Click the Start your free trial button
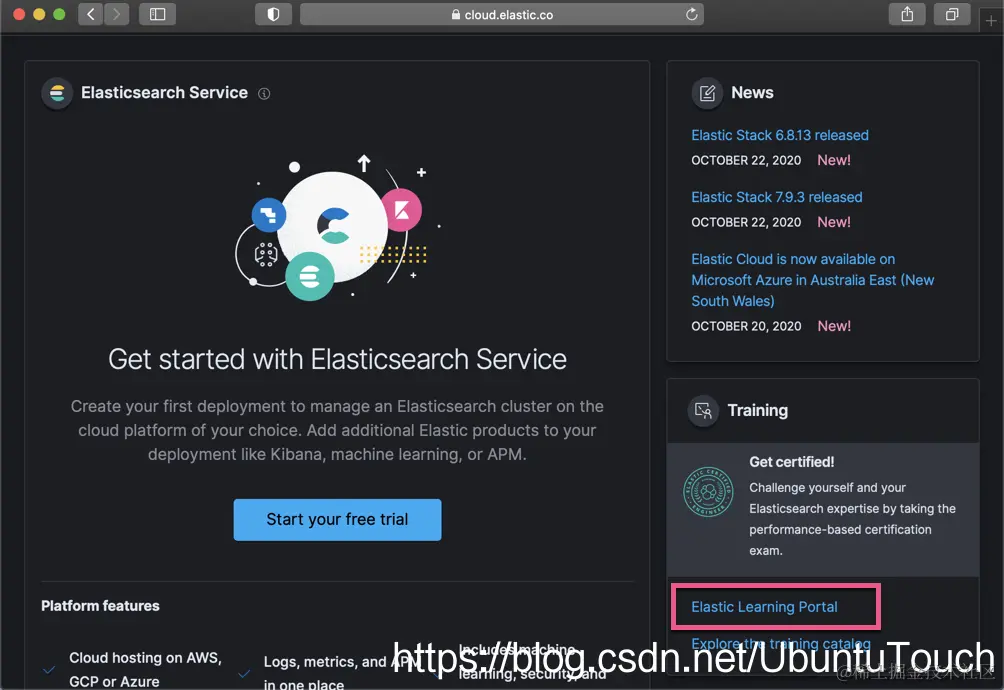 point(337,519)
